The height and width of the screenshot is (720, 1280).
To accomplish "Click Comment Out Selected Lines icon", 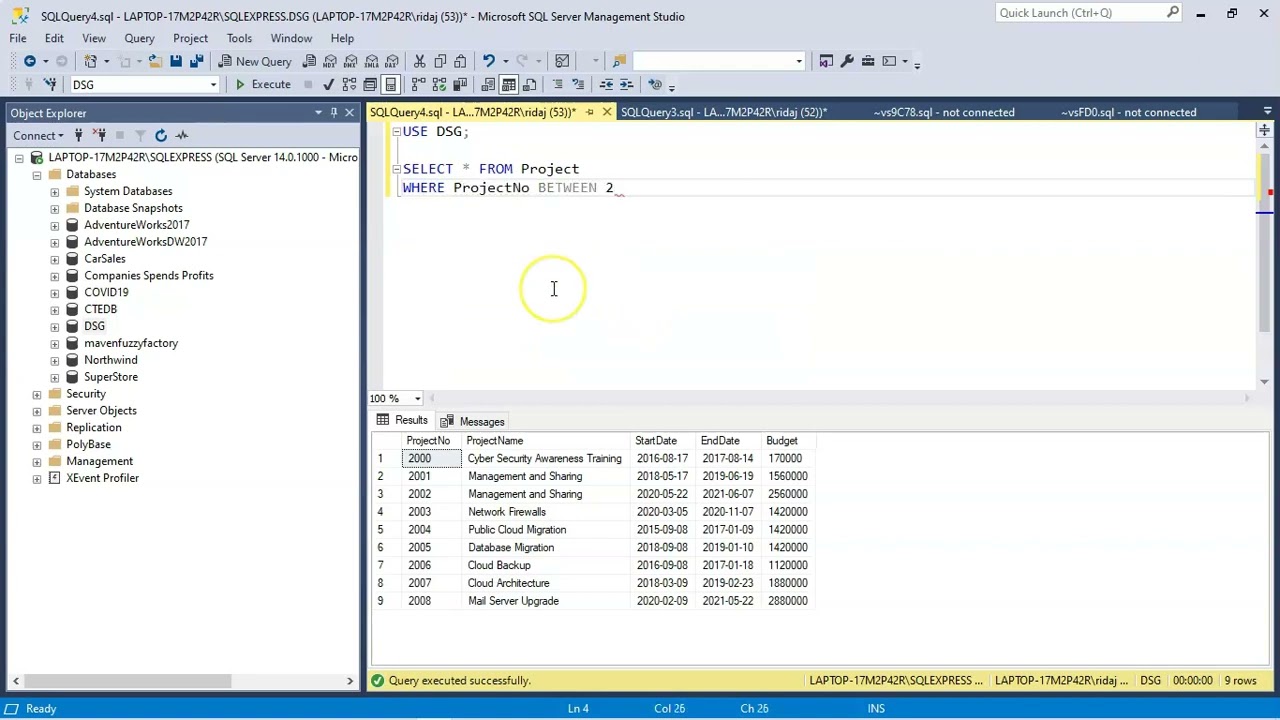I will pos(558,85).
